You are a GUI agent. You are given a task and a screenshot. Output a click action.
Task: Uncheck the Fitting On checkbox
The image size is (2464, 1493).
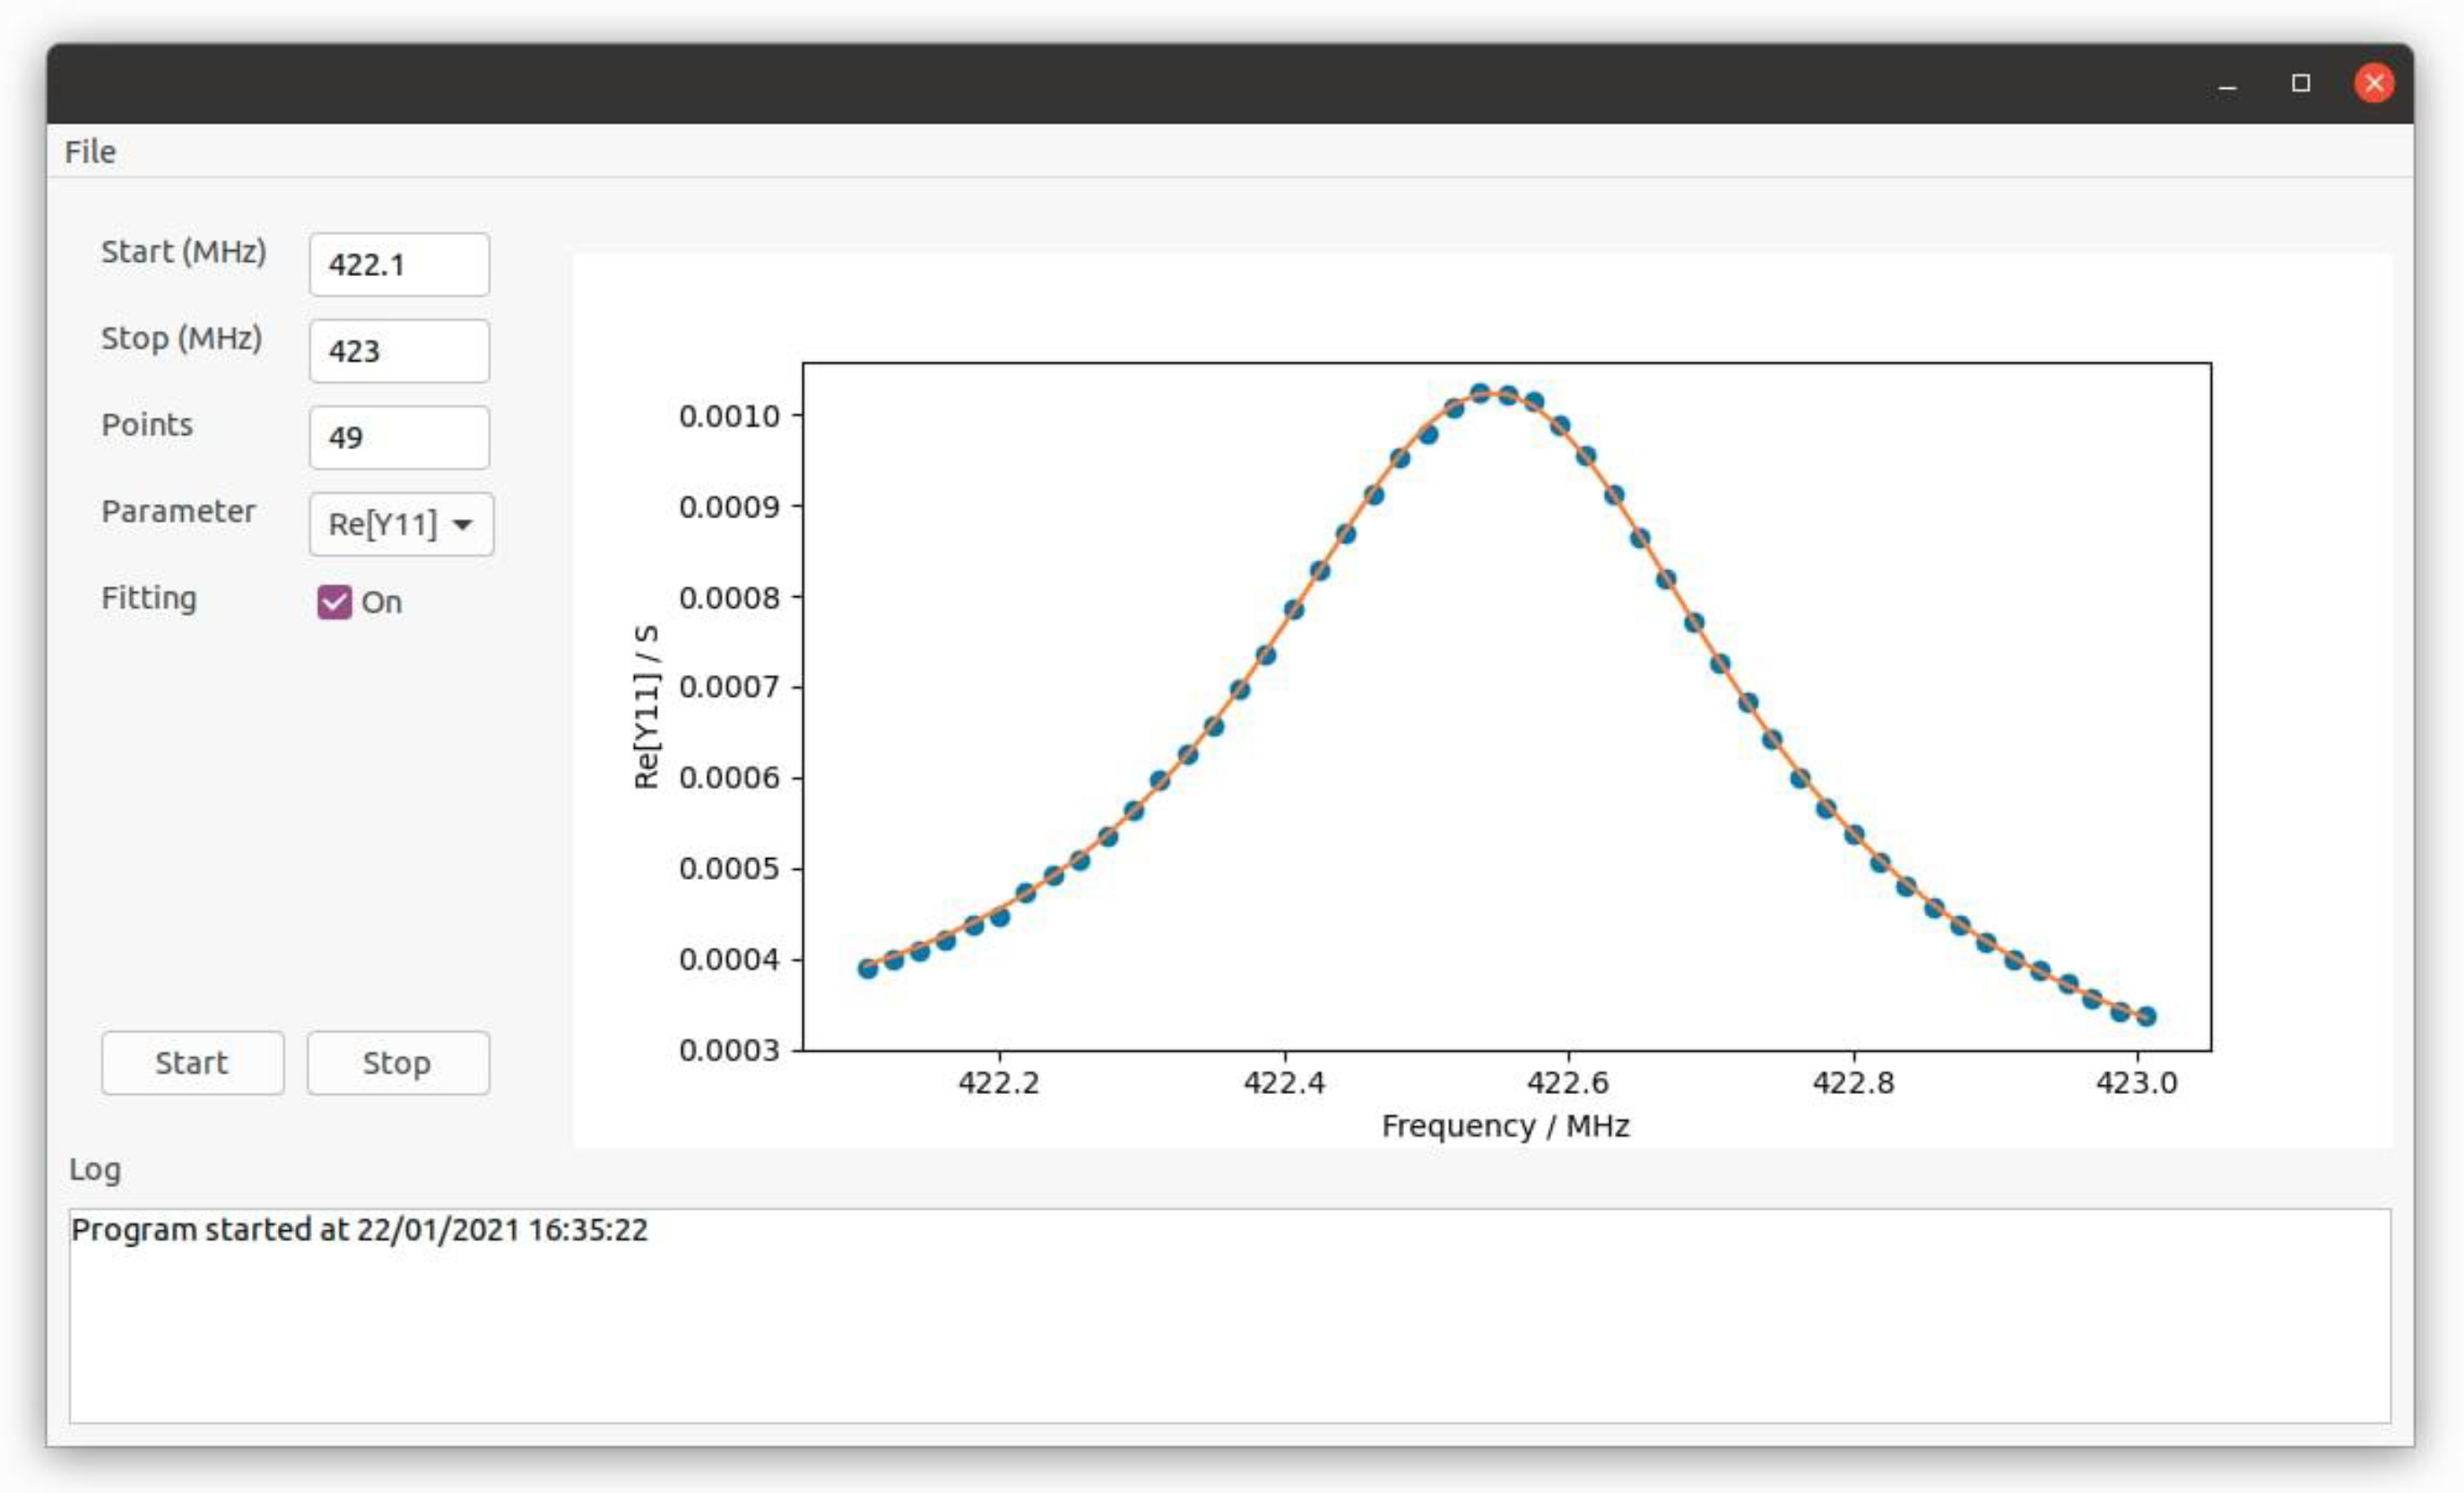[334, 602]
